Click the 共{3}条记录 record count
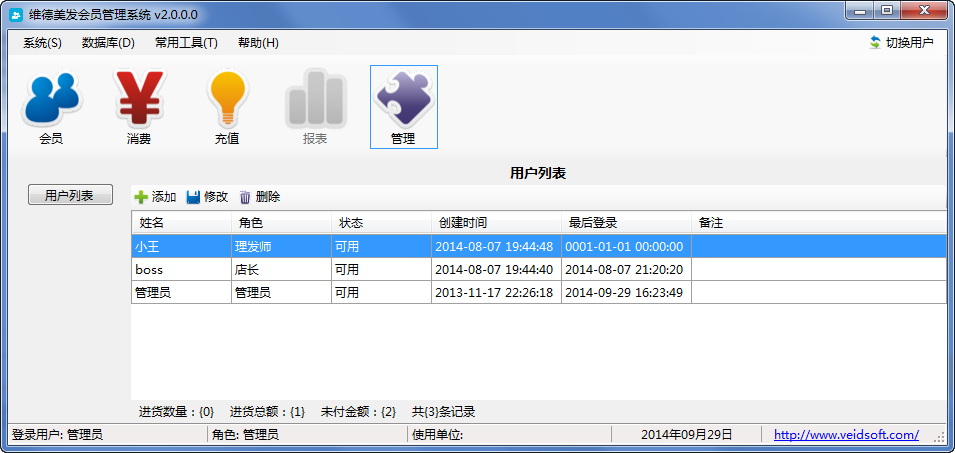Viewport: 955px width, 453px height. pos(443,412)
